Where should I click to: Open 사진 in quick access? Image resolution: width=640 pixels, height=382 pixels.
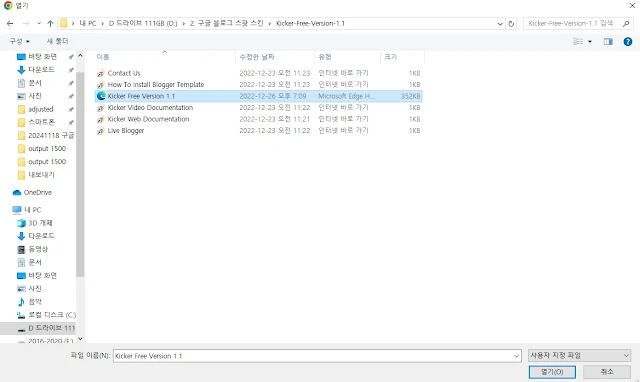pos(35,96)
